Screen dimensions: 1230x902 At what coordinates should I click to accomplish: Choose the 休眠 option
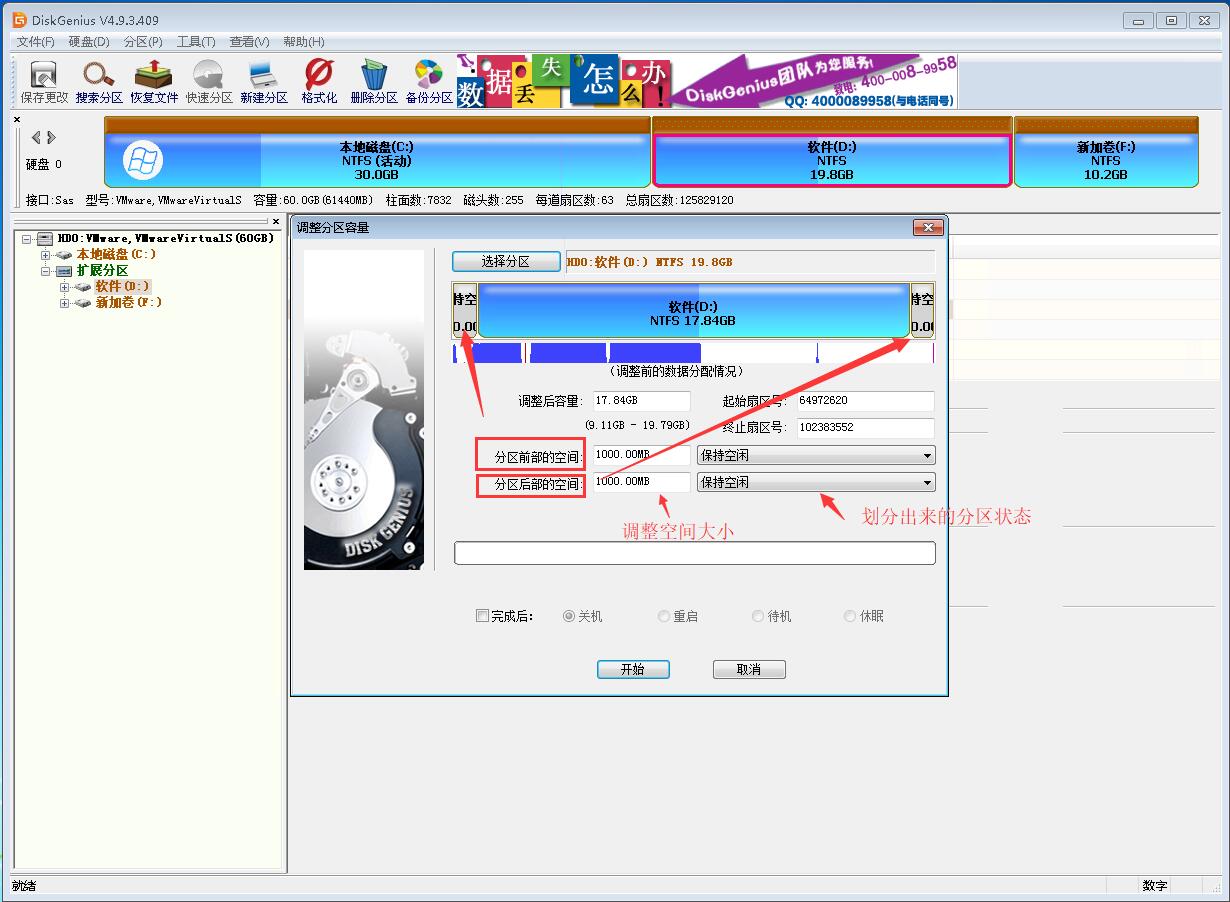click(x=852, y=615)
